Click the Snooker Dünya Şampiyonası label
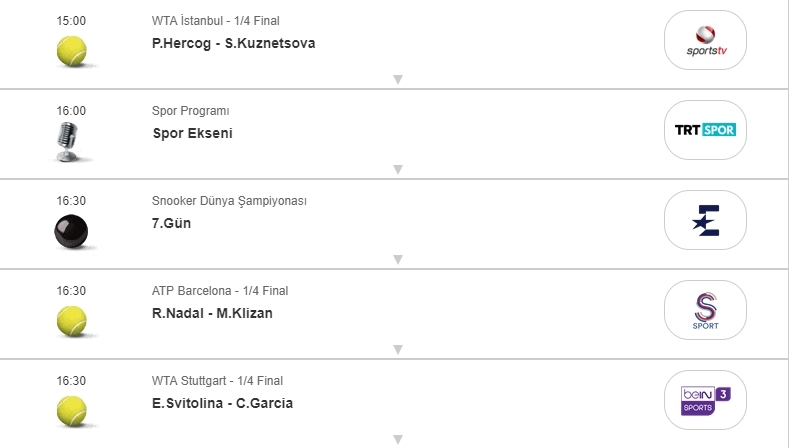Image resolution: width=790 pixels, height=448 pixels. (229, 201)
